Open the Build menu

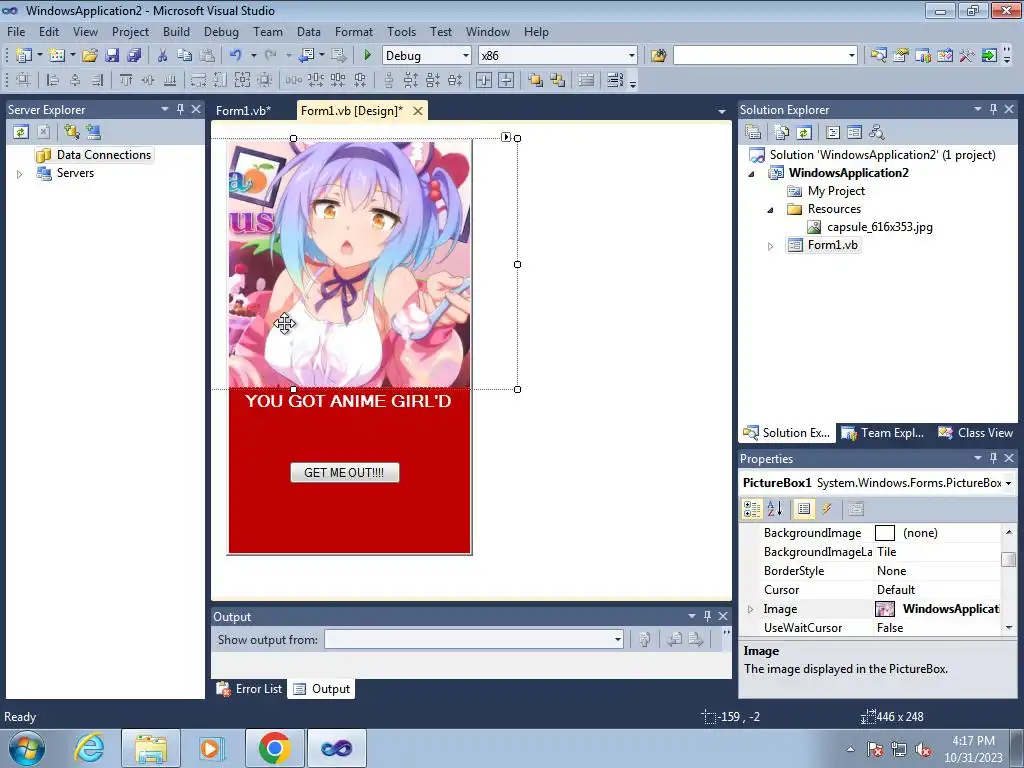(x=176, y=31)
